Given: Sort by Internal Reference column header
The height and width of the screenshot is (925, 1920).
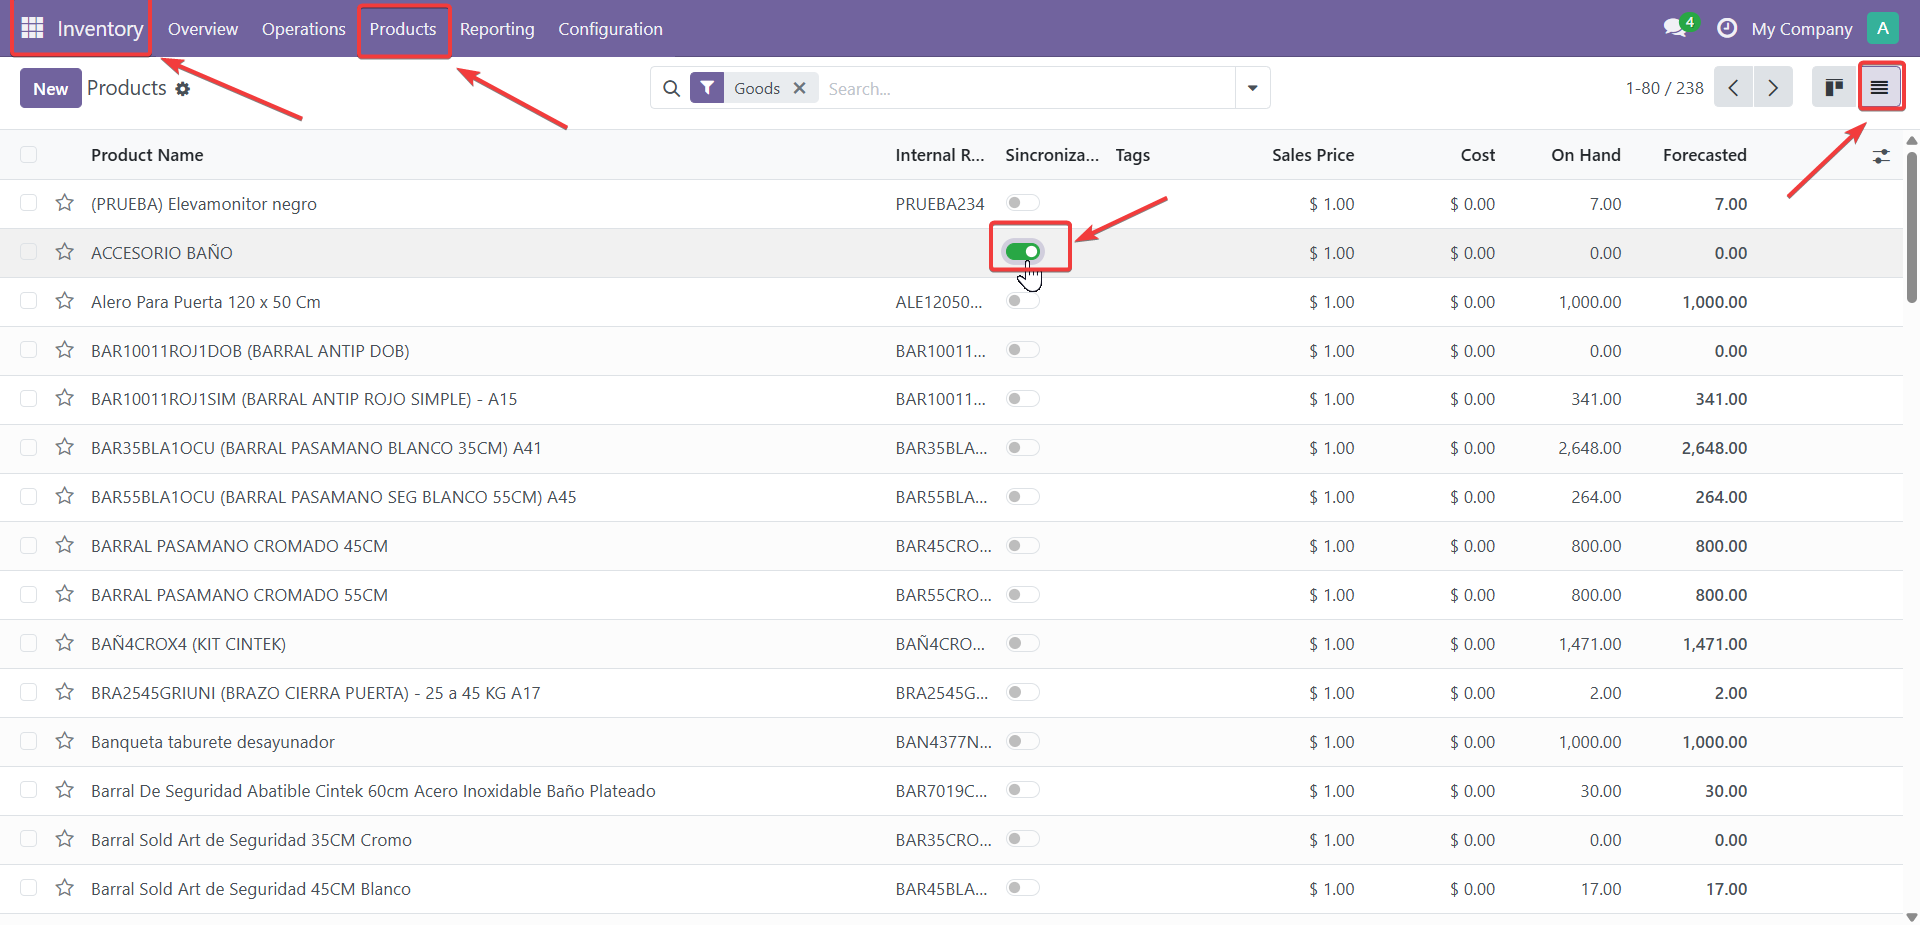Looking at the screenshot, I should coord(940,155).
